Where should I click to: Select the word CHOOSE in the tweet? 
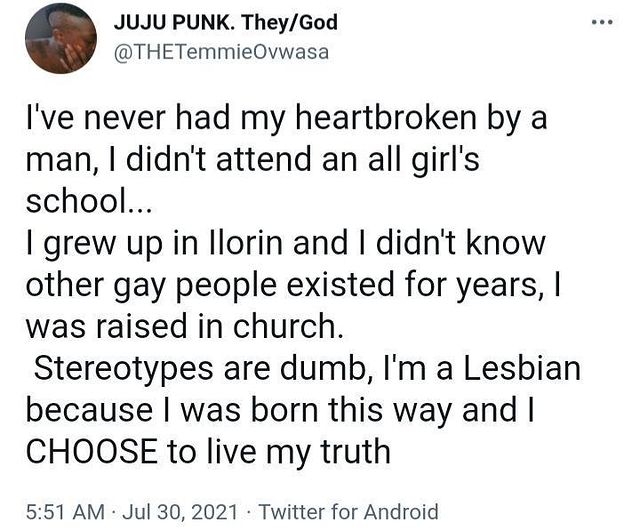tap(92, 451)
